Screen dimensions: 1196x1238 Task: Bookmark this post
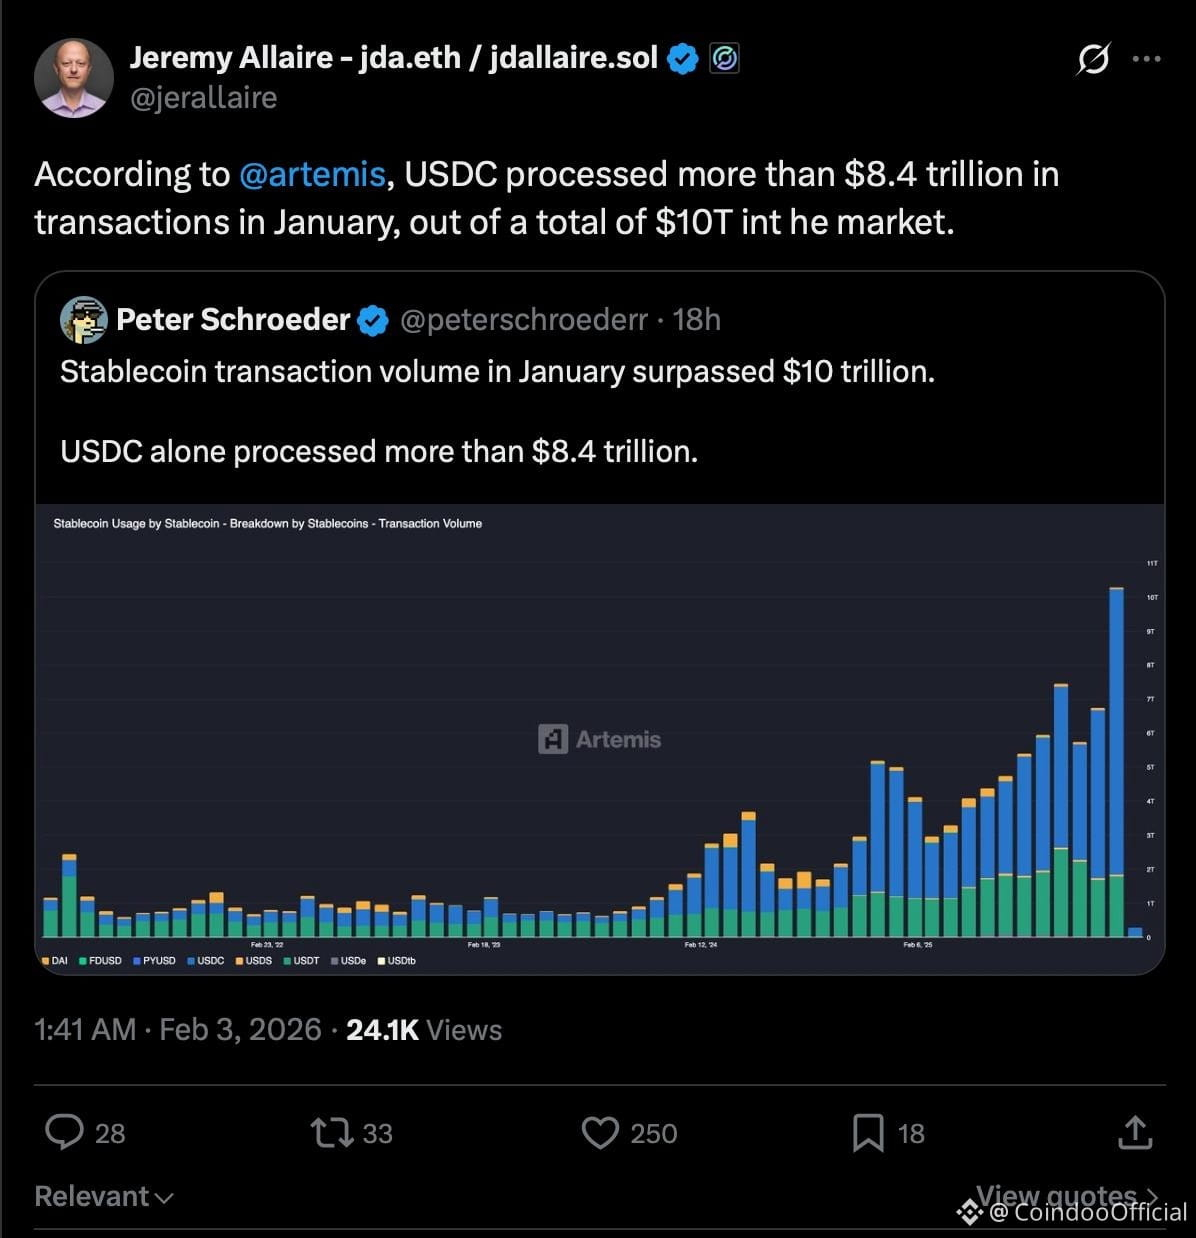867,1132
